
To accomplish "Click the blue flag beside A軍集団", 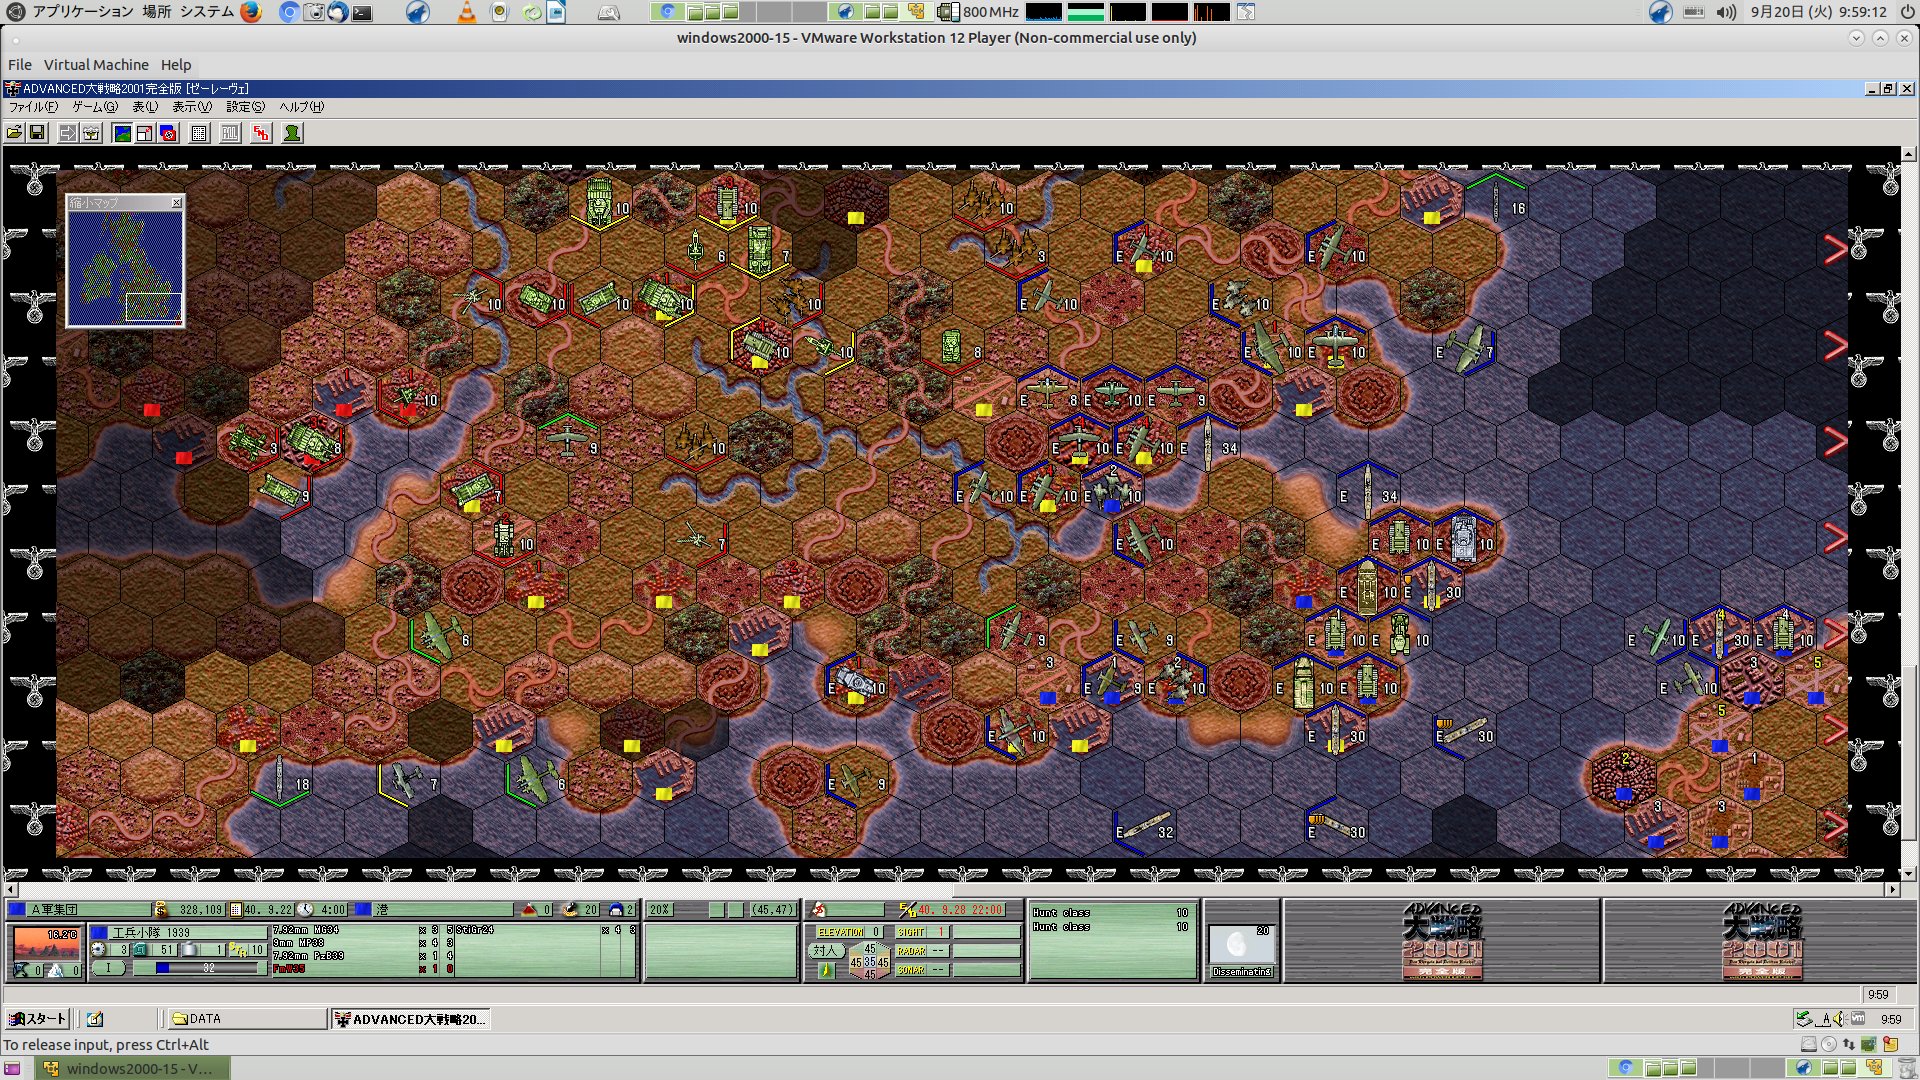I will (x=17, y=910).
